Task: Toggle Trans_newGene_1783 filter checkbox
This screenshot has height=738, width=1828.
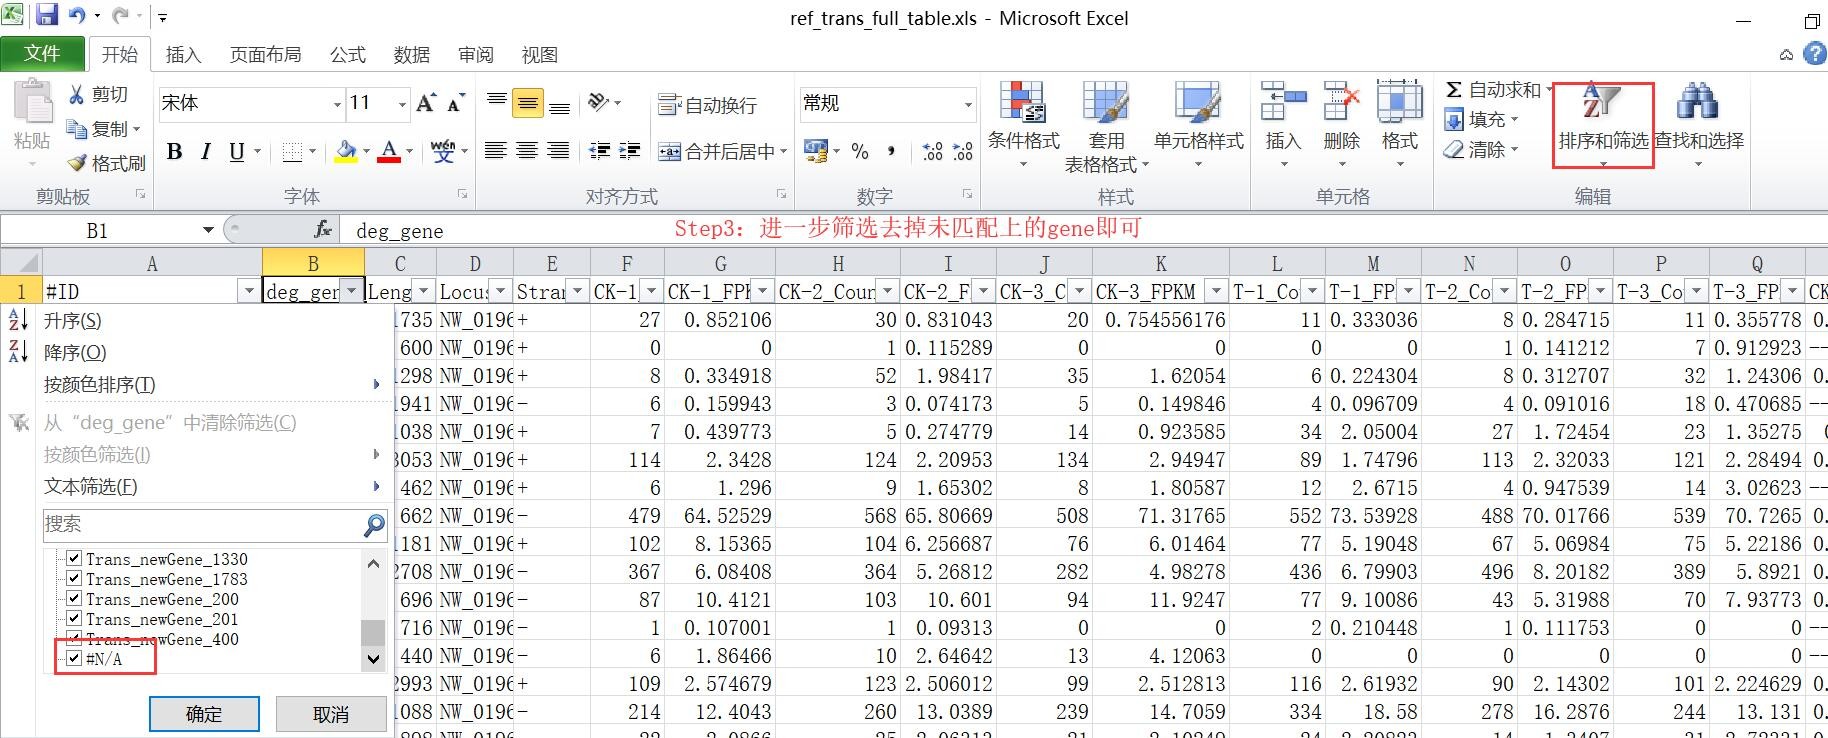Action: (x=73, y=578)
